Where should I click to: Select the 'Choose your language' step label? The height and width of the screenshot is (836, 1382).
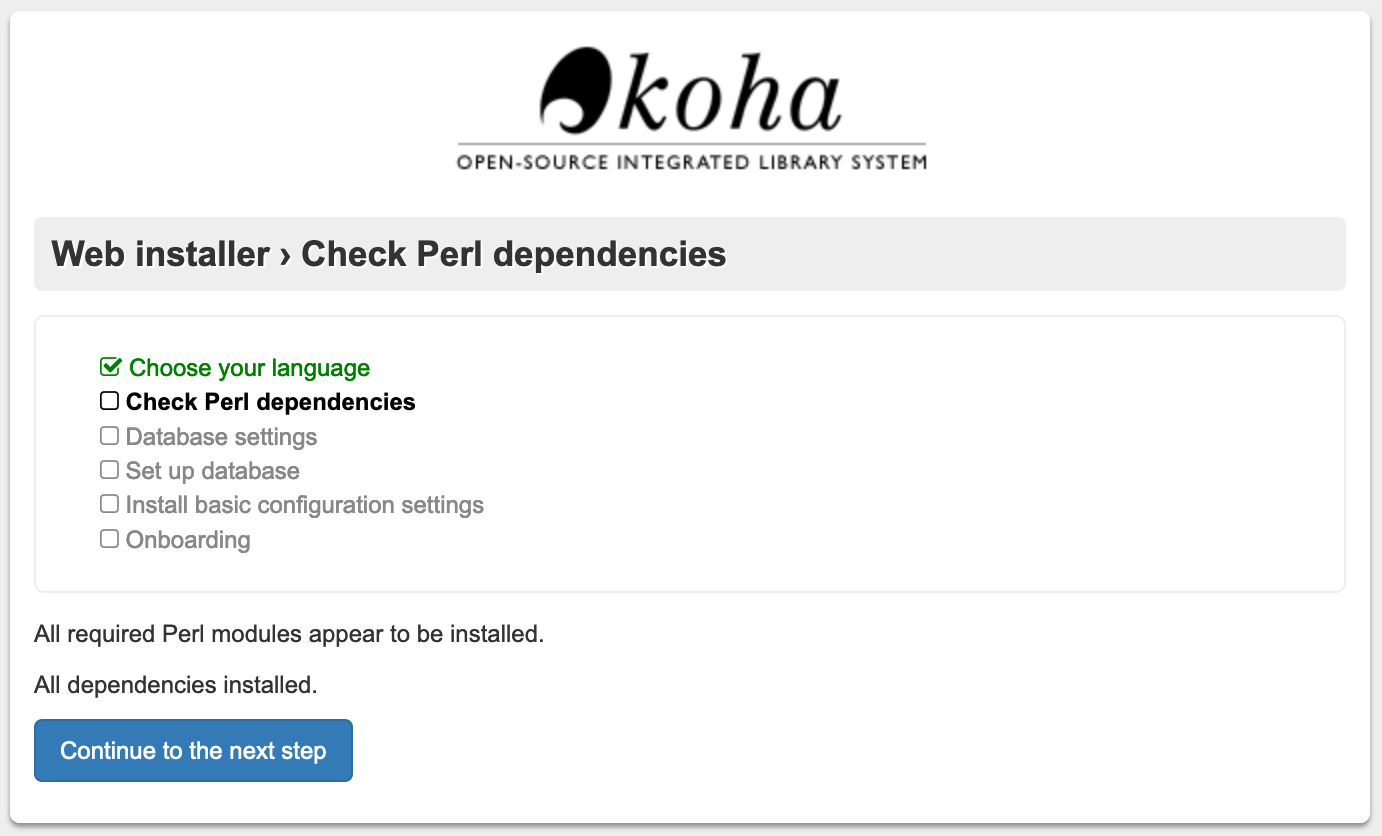[249, 368]
